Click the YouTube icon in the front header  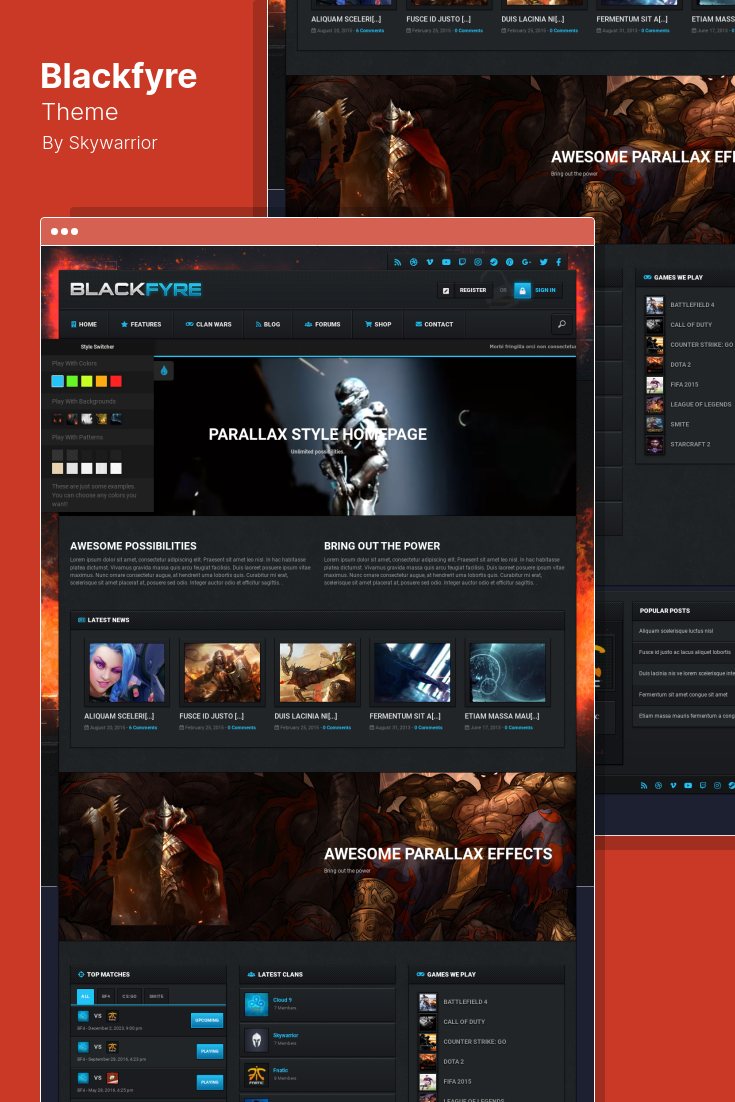pyautogui.click(x=446, y=262)
